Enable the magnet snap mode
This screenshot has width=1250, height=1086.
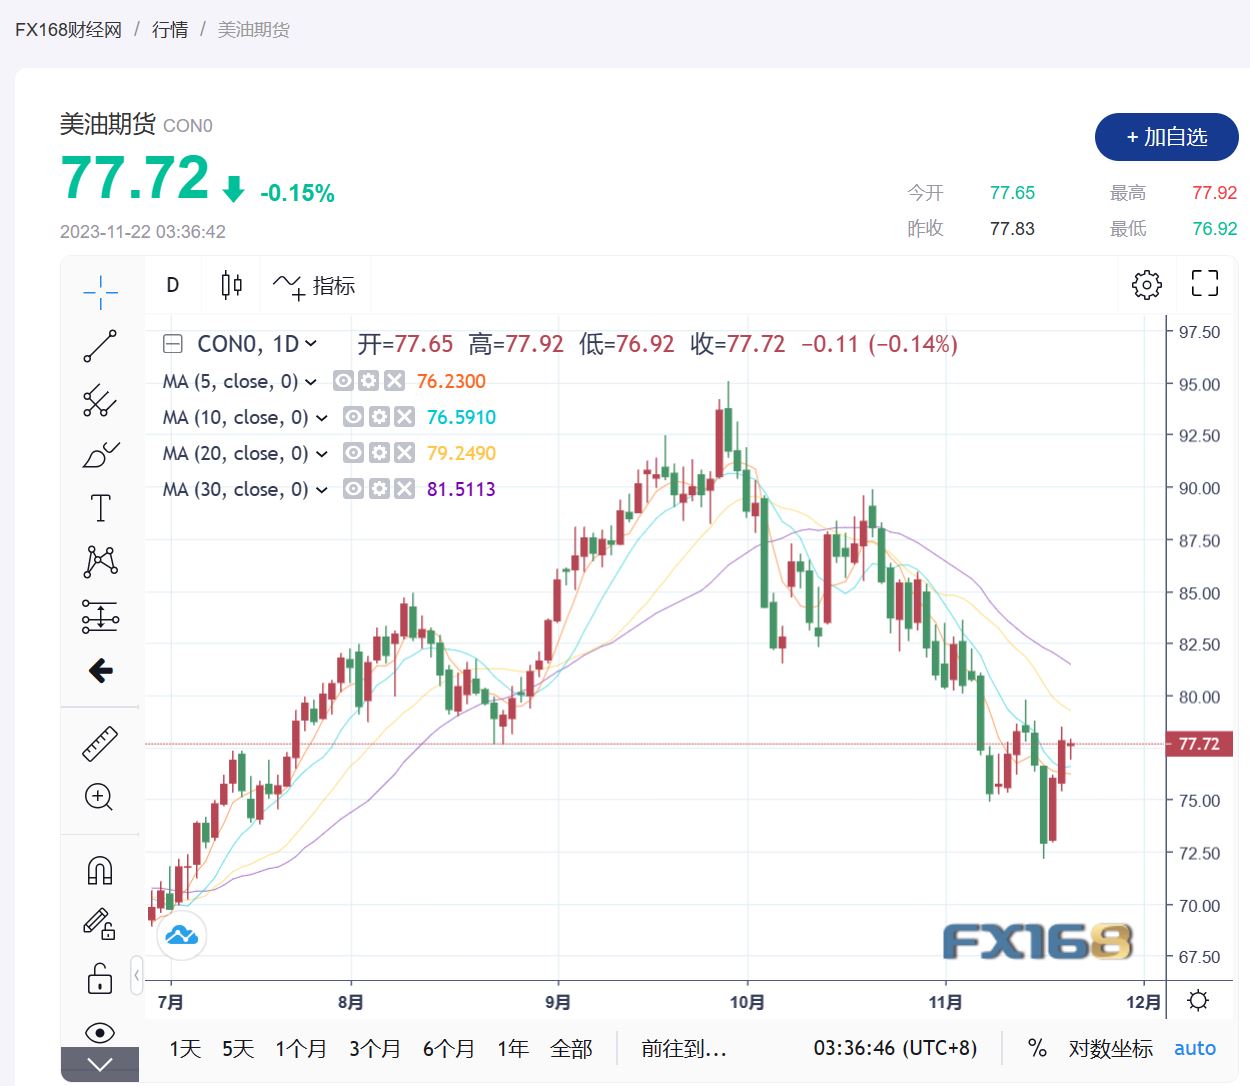[100, 871]
